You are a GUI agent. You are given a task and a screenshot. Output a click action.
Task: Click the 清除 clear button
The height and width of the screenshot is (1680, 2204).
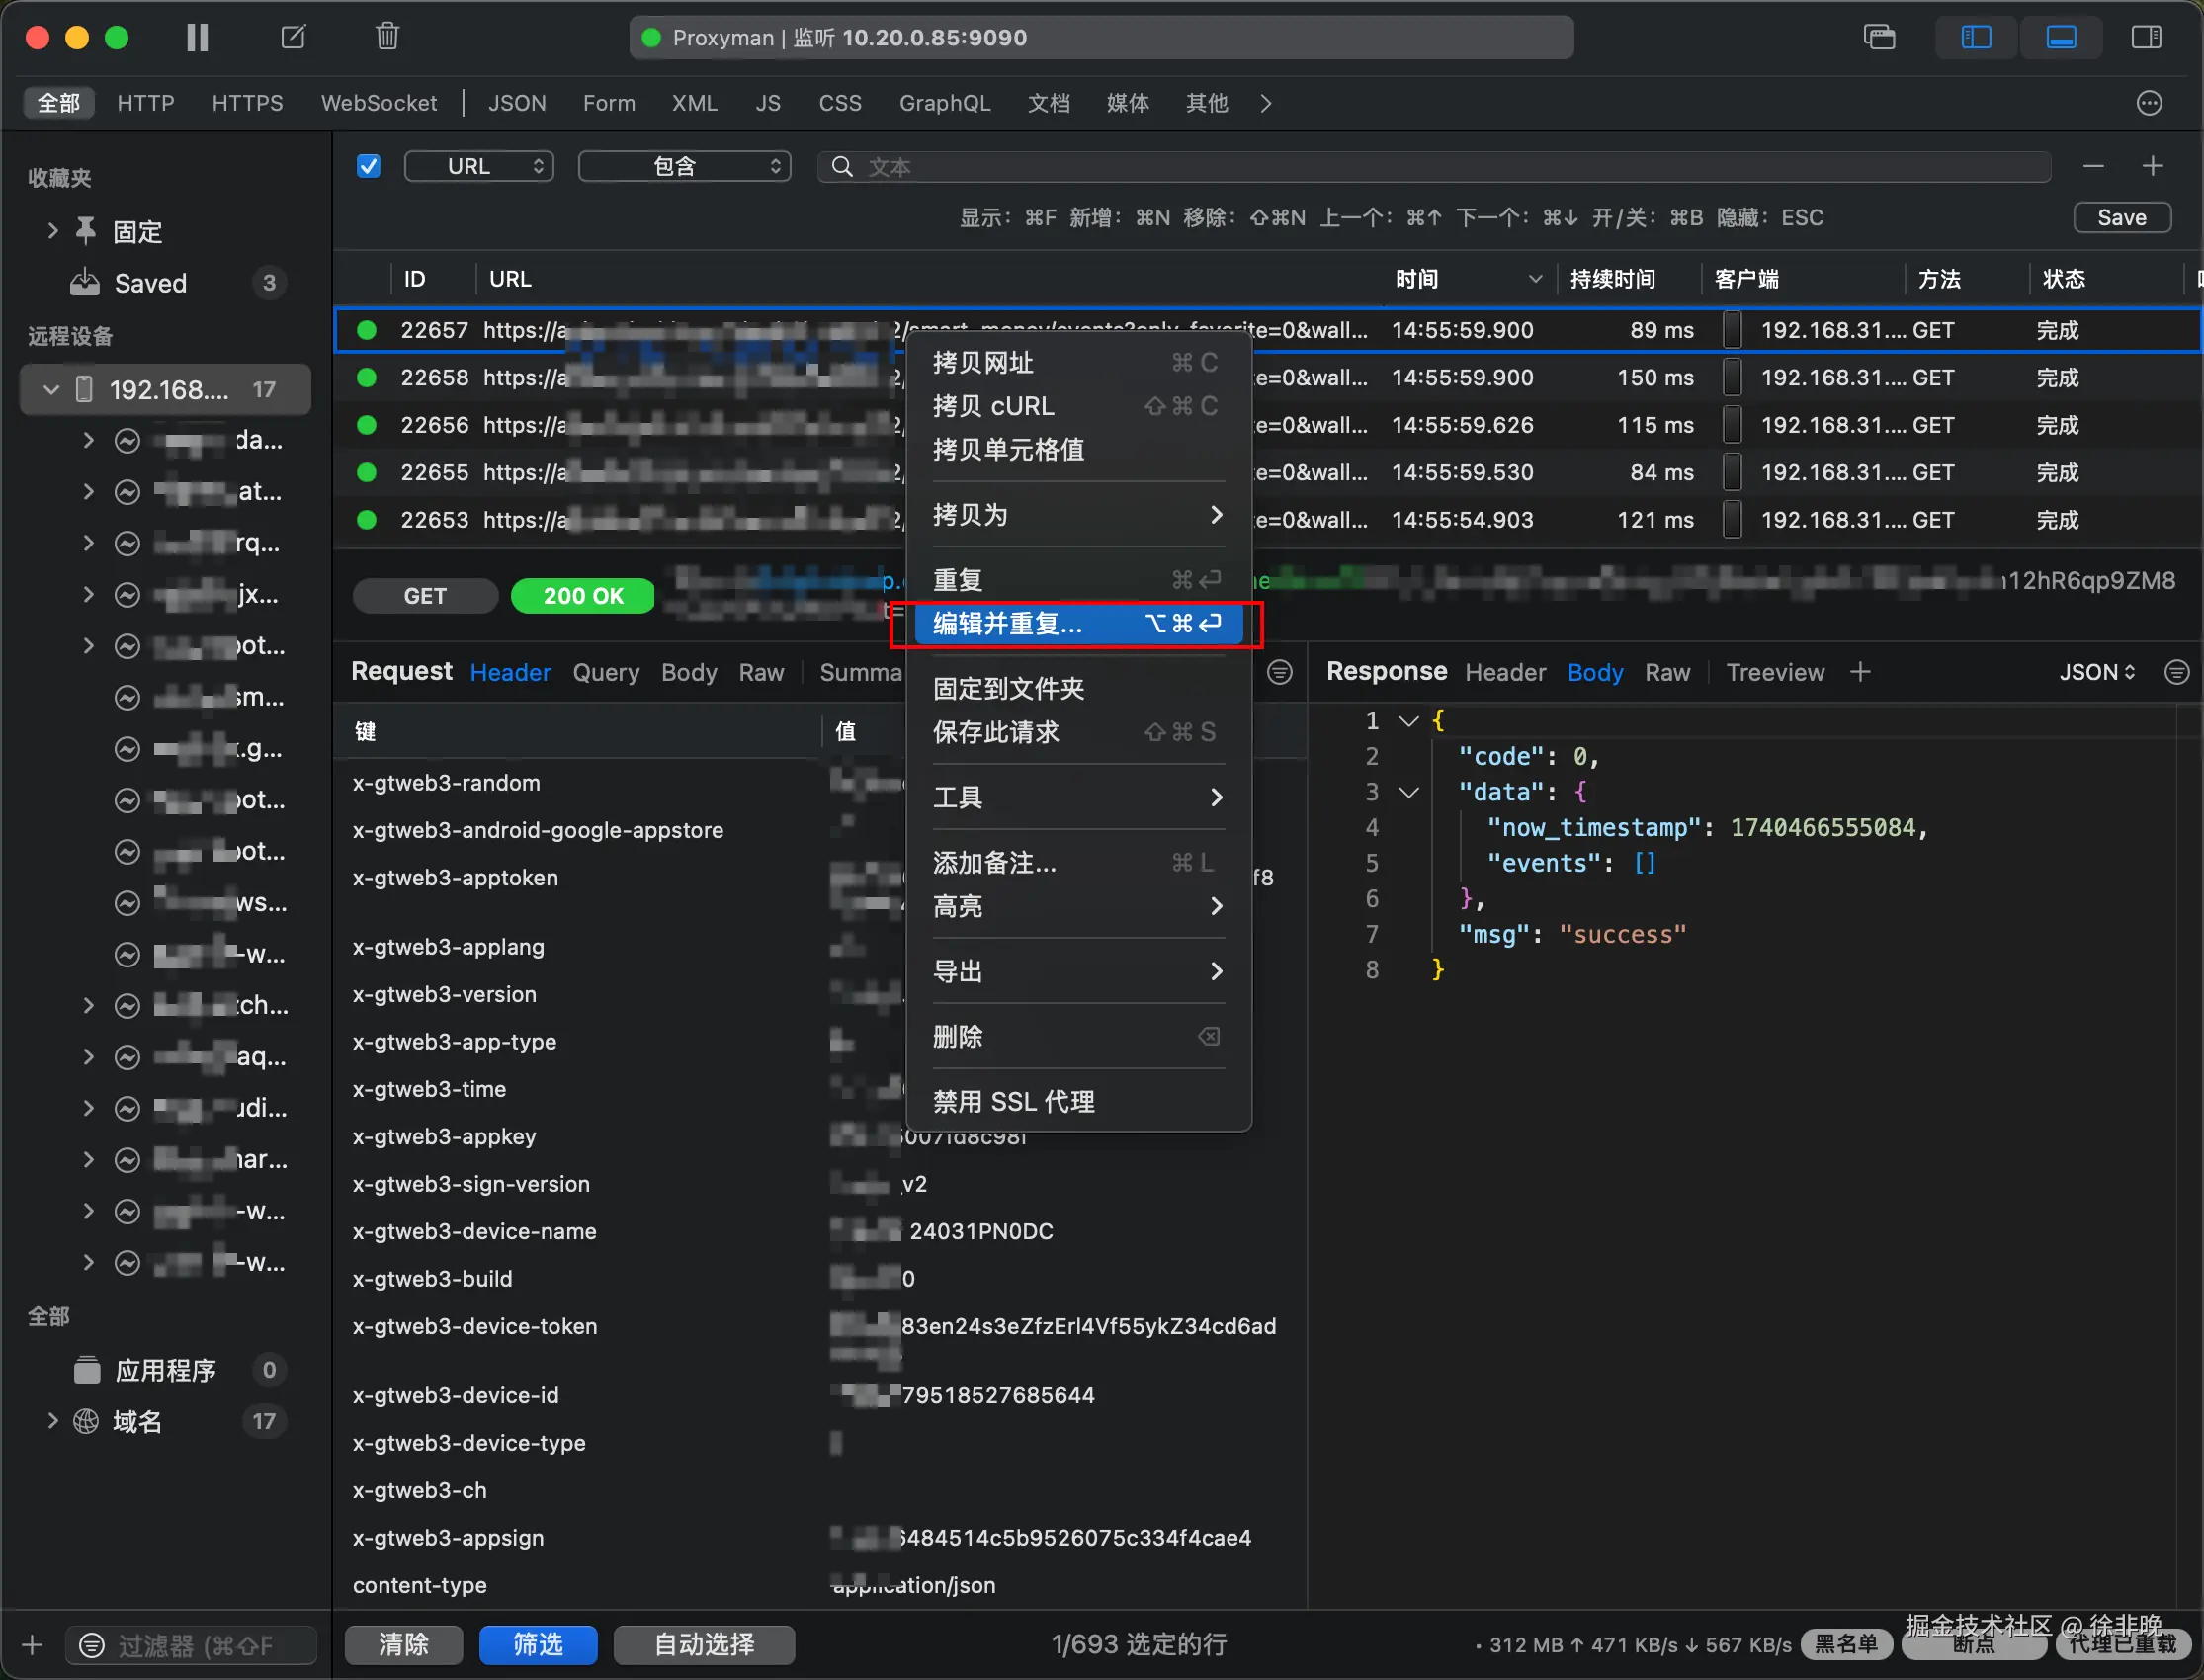click(403, 1644)
